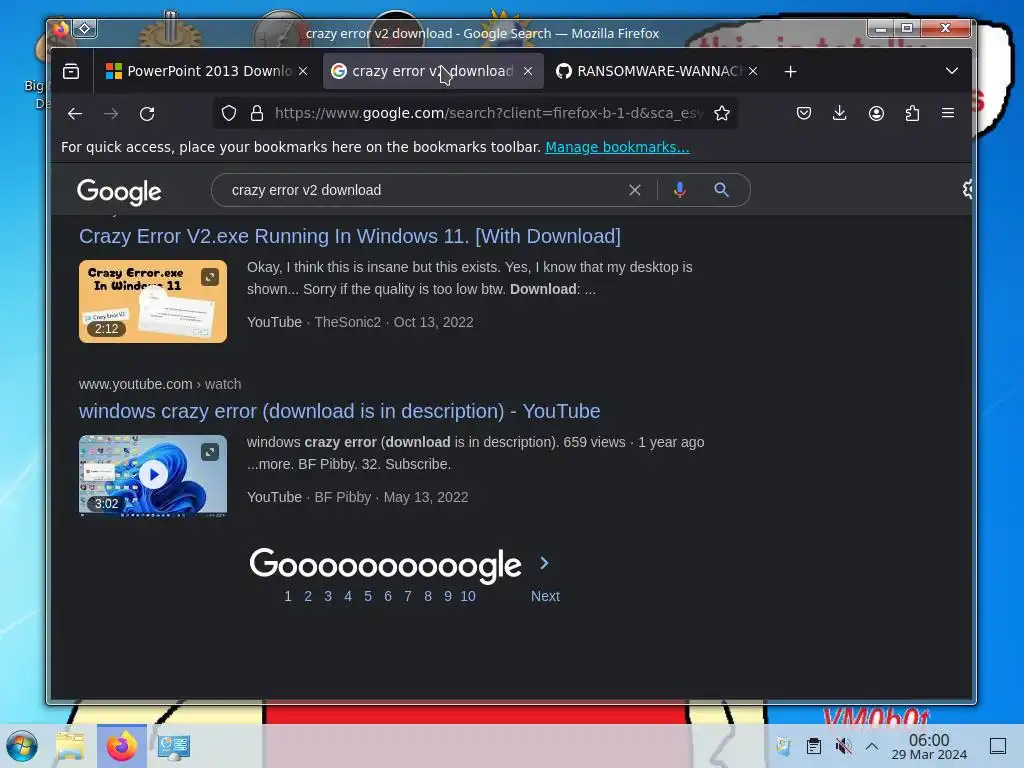Expand hidden system tray icons arrow

872,746
